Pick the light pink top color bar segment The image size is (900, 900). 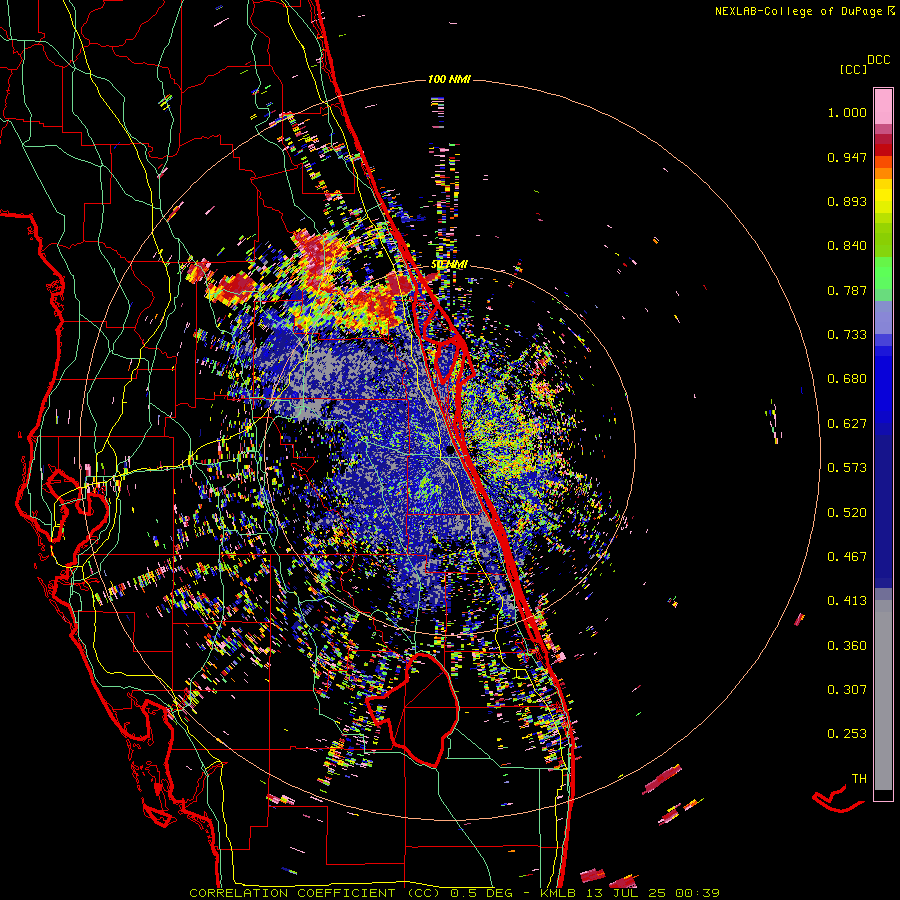883,106
